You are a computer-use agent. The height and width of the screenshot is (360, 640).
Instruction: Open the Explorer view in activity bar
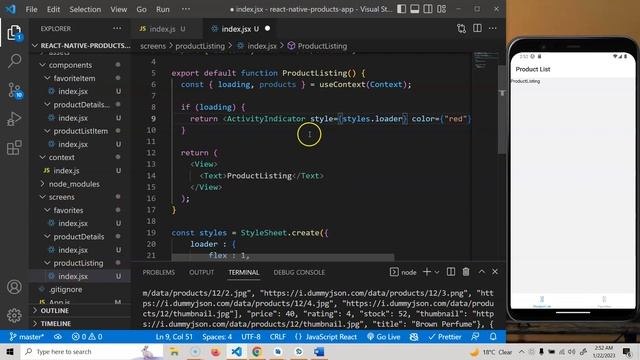pos(14,33)
